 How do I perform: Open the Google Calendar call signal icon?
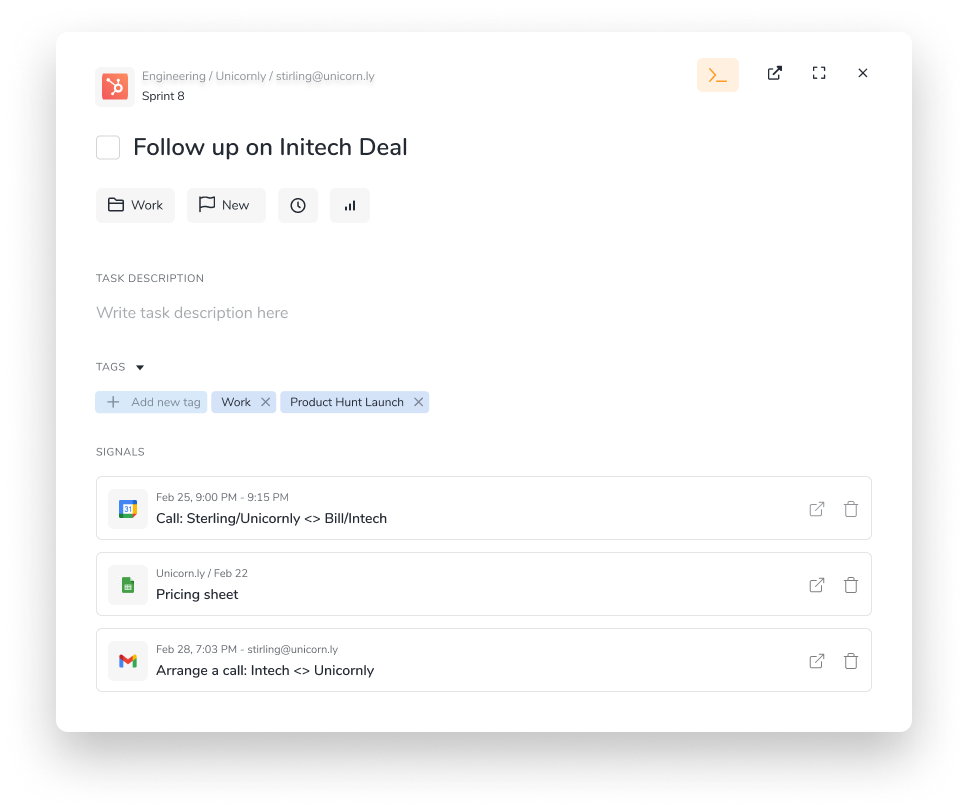(x=127, y=508)
